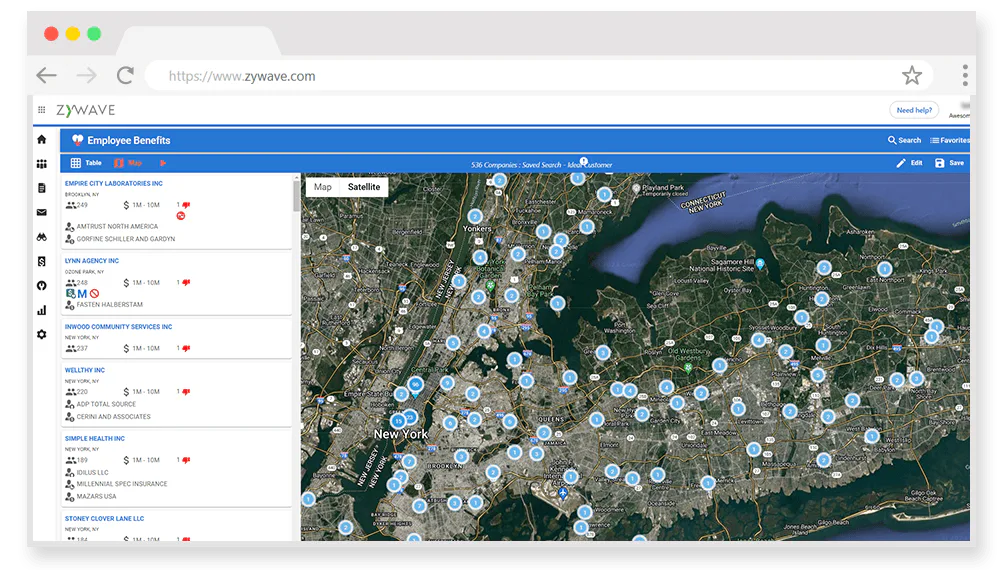Click the blue M icon for Lynn Agency

pos(82,294)
